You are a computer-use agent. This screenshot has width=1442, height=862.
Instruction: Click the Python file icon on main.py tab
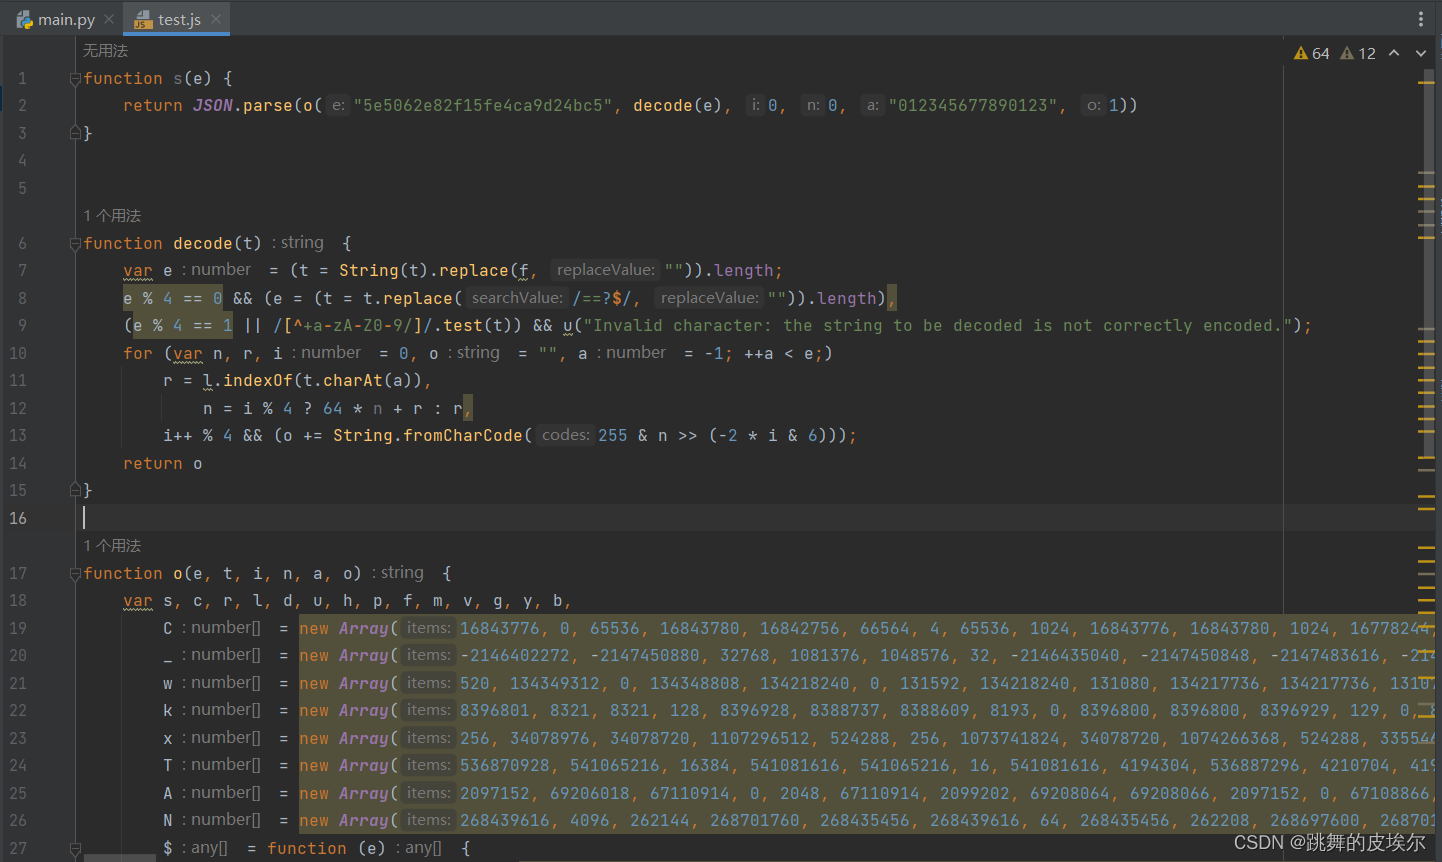pos(24,19)
